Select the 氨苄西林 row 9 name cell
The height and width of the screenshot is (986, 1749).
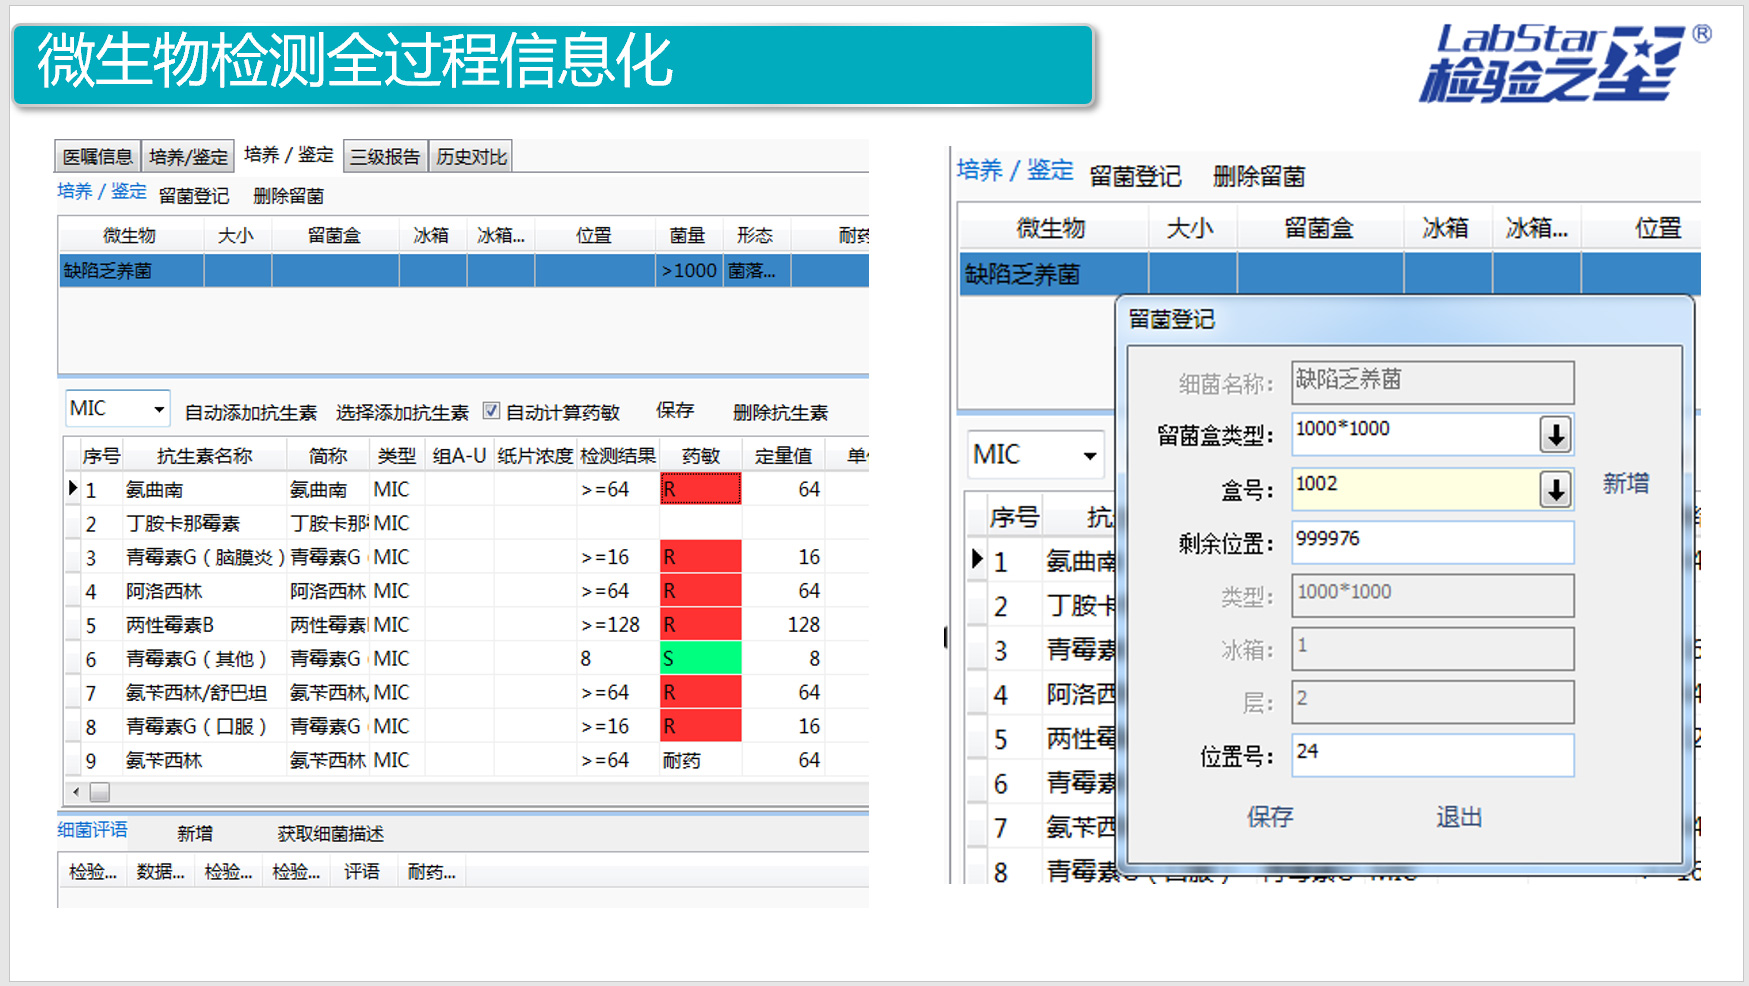(x=205, y=760)
